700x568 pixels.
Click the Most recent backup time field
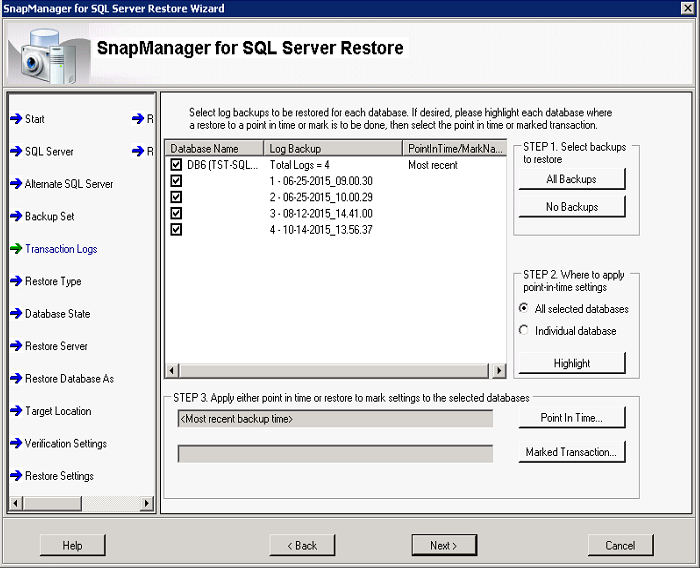(335, 419)
